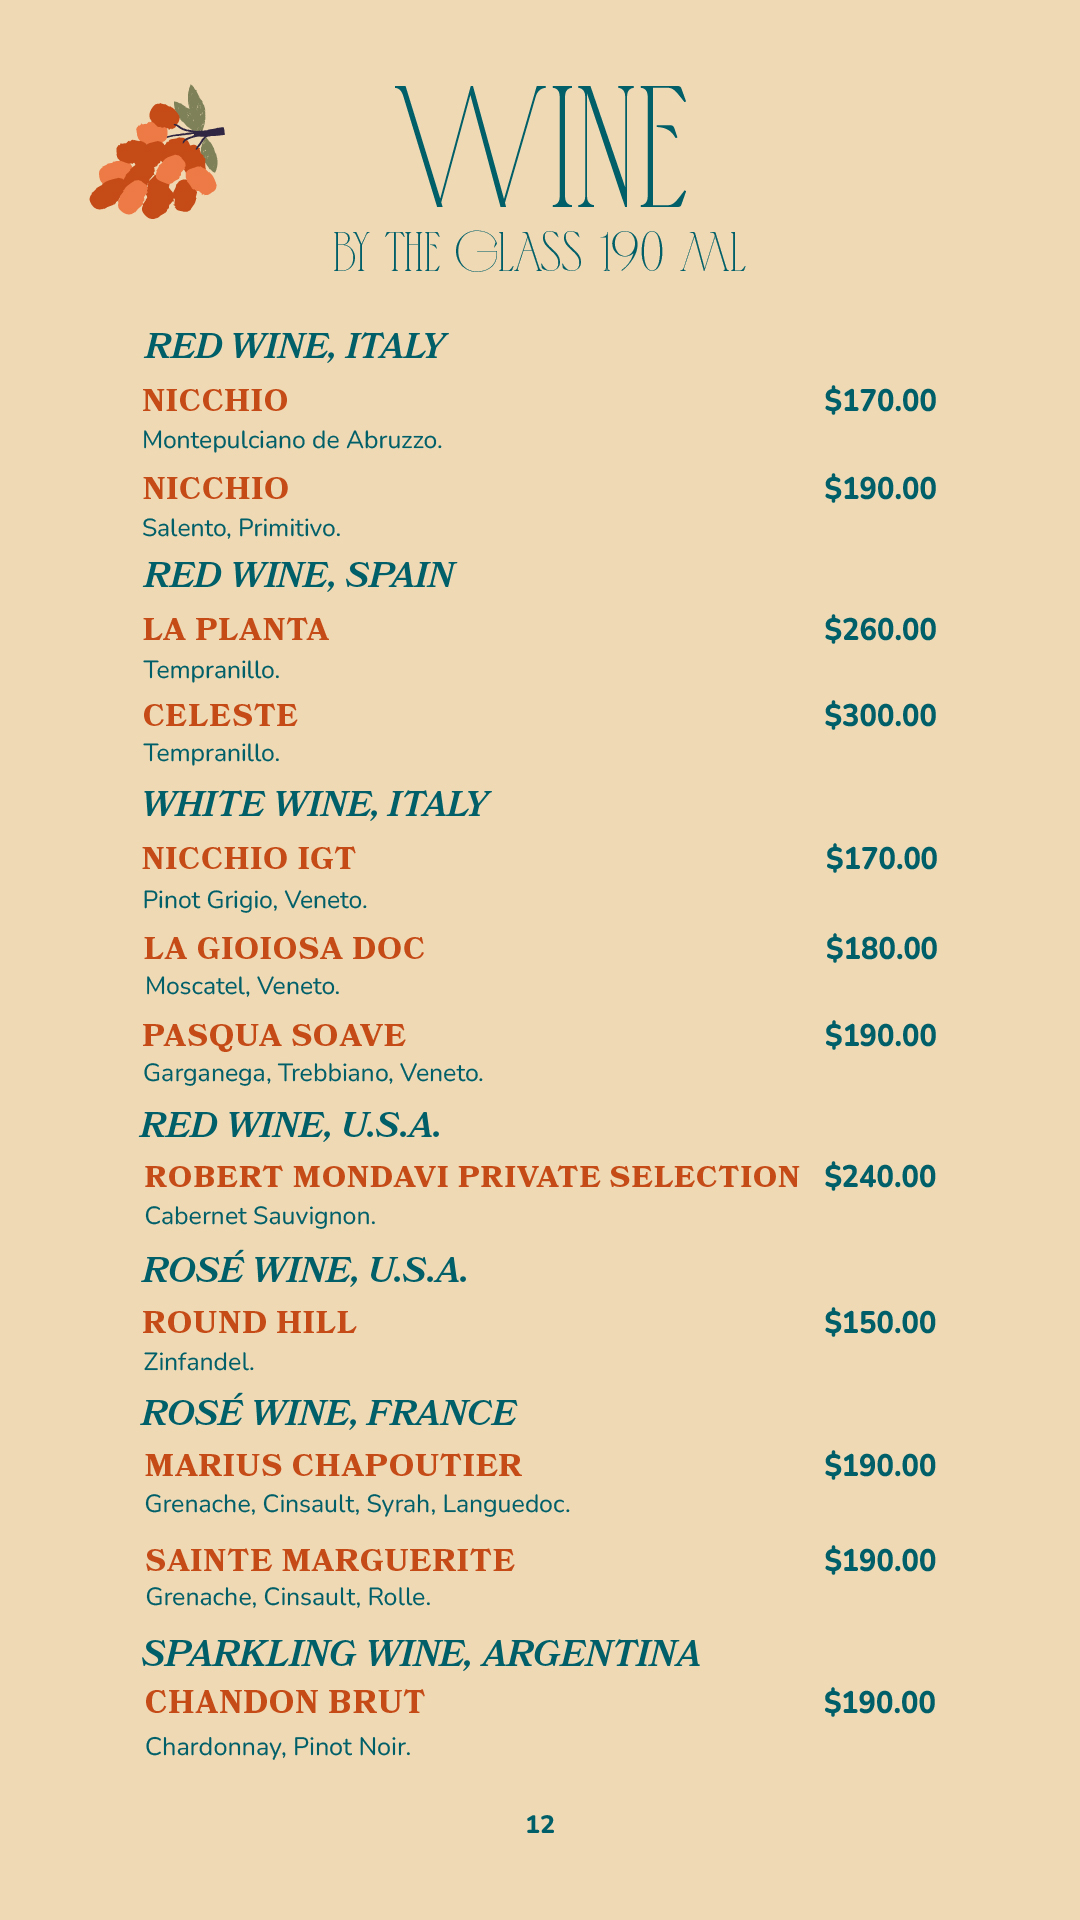Click the orange grape cluster illustration

click(x=157, y=153)
